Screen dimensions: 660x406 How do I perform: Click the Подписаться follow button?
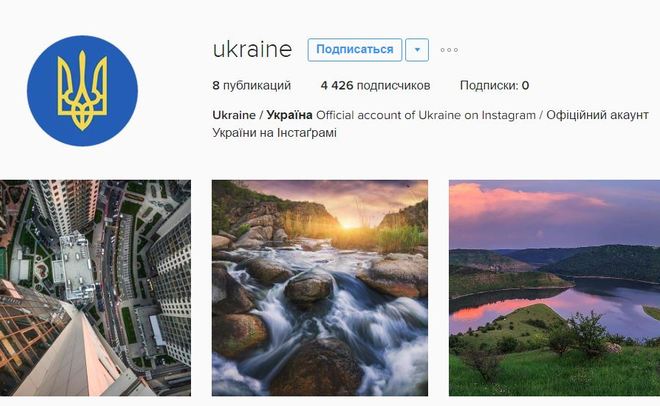pyautogui.click(x=355, y=50)
